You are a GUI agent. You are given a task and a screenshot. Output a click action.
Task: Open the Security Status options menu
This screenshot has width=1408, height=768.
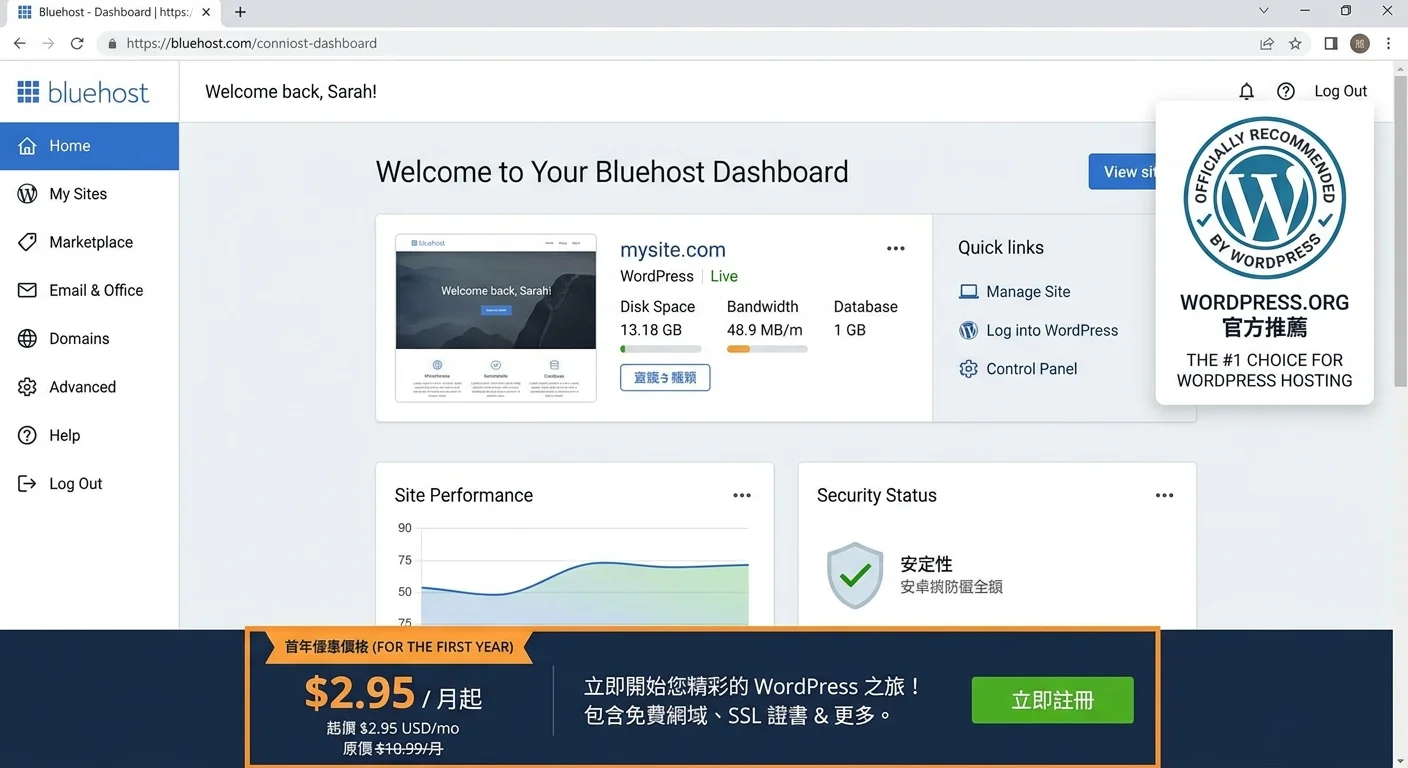coord(1164,494)
